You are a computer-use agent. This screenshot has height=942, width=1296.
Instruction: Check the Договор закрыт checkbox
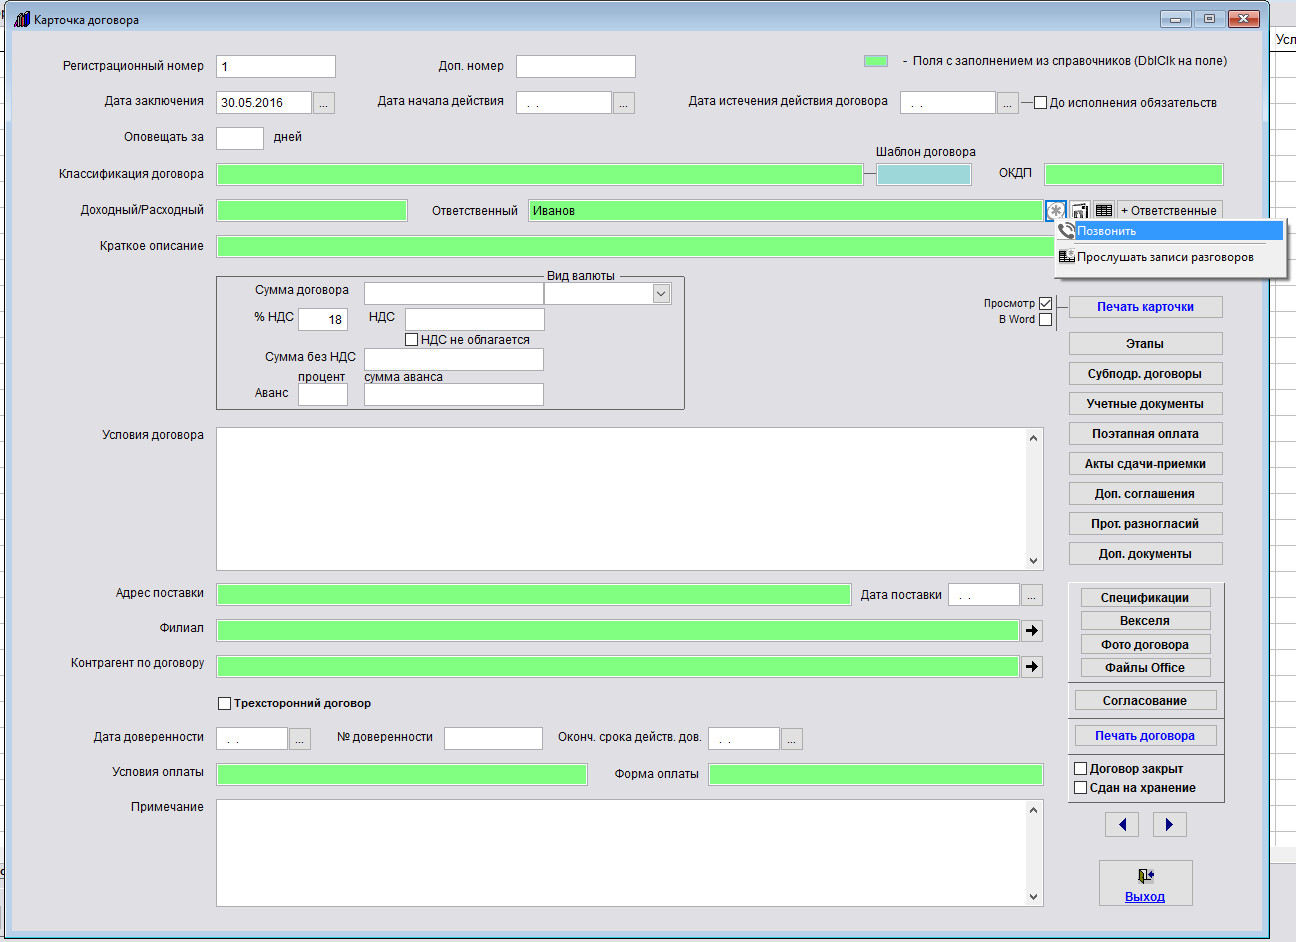click(1080, 769)
